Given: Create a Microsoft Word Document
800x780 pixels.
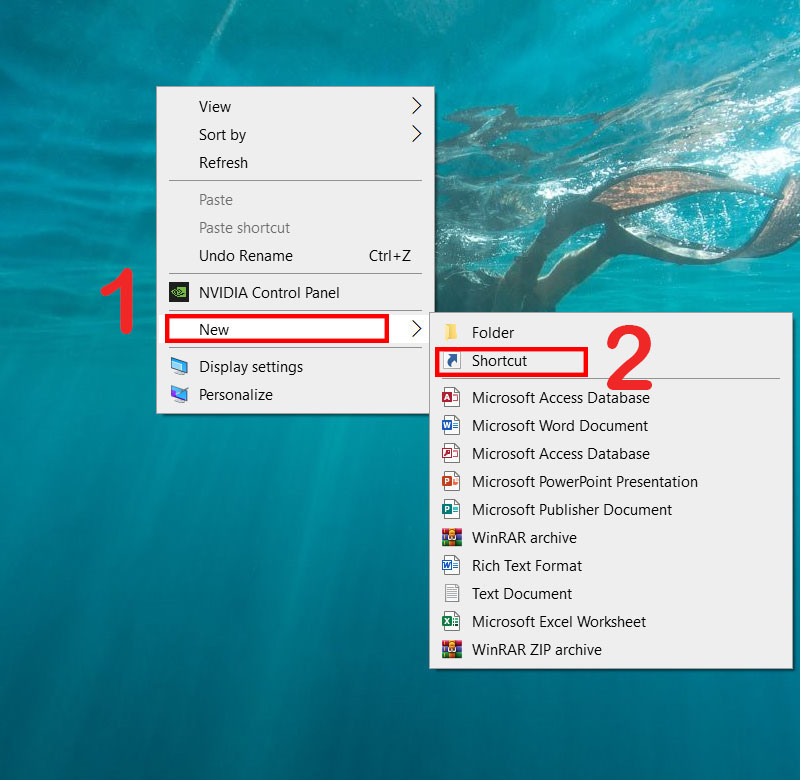Looking at the screenshot, I should (610, 425).
